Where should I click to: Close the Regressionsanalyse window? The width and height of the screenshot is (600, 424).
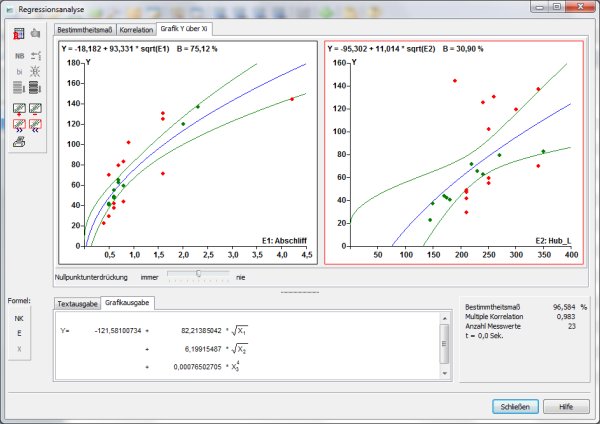click(x=580, y=7)
